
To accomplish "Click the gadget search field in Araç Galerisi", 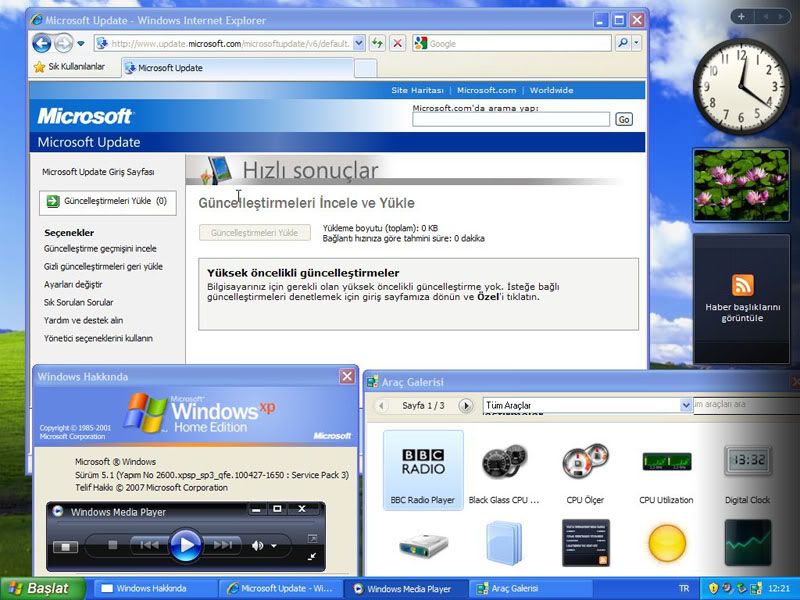I will pos(746,405).
